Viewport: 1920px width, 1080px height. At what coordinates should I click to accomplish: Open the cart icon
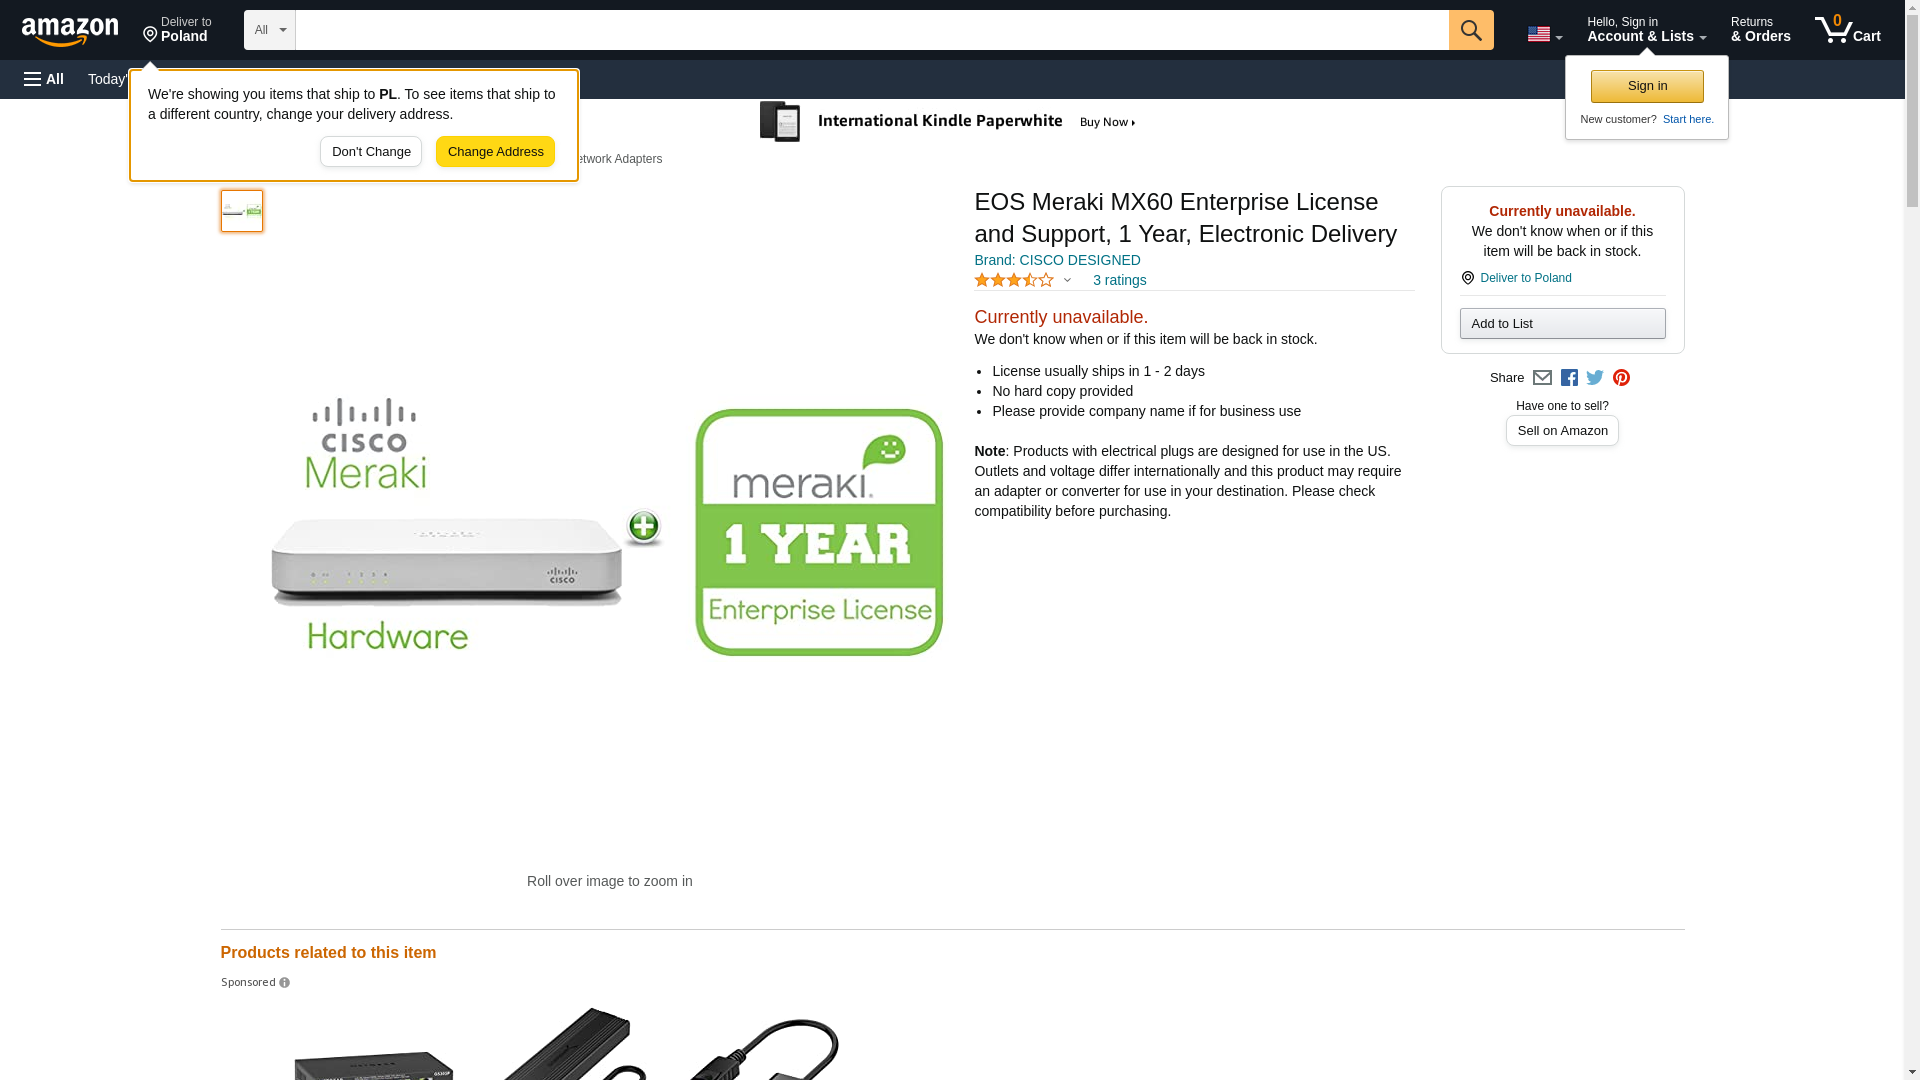click(1847, 30)
